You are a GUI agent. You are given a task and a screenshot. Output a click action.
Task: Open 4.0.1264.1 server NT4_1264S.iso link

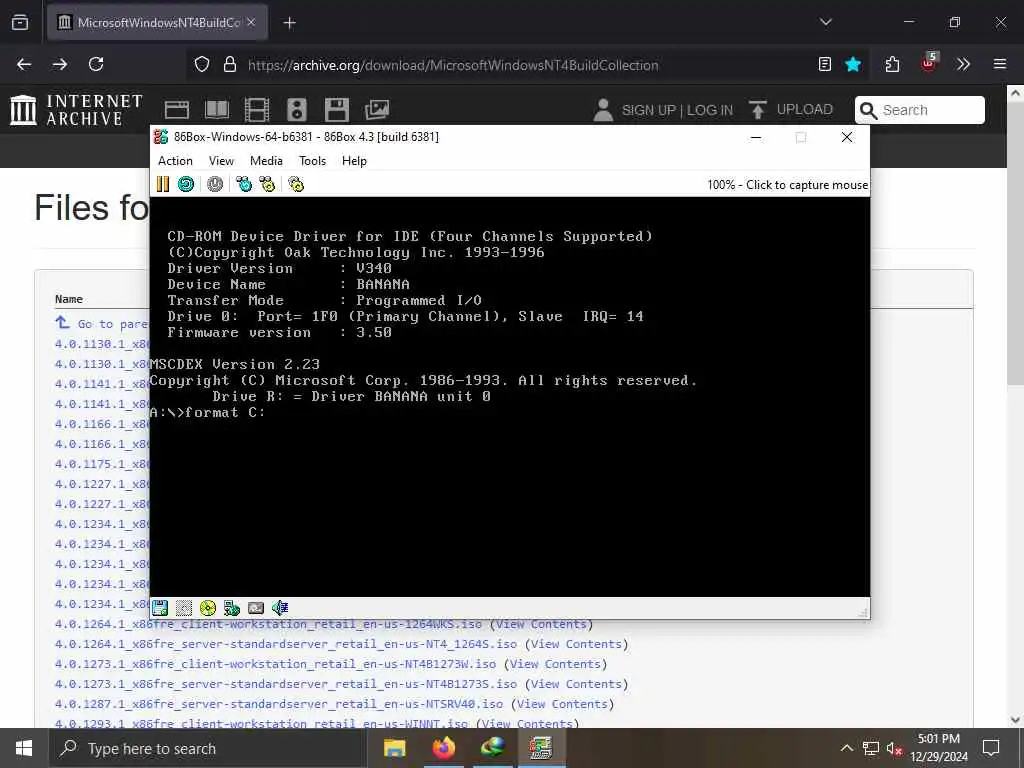285,644
